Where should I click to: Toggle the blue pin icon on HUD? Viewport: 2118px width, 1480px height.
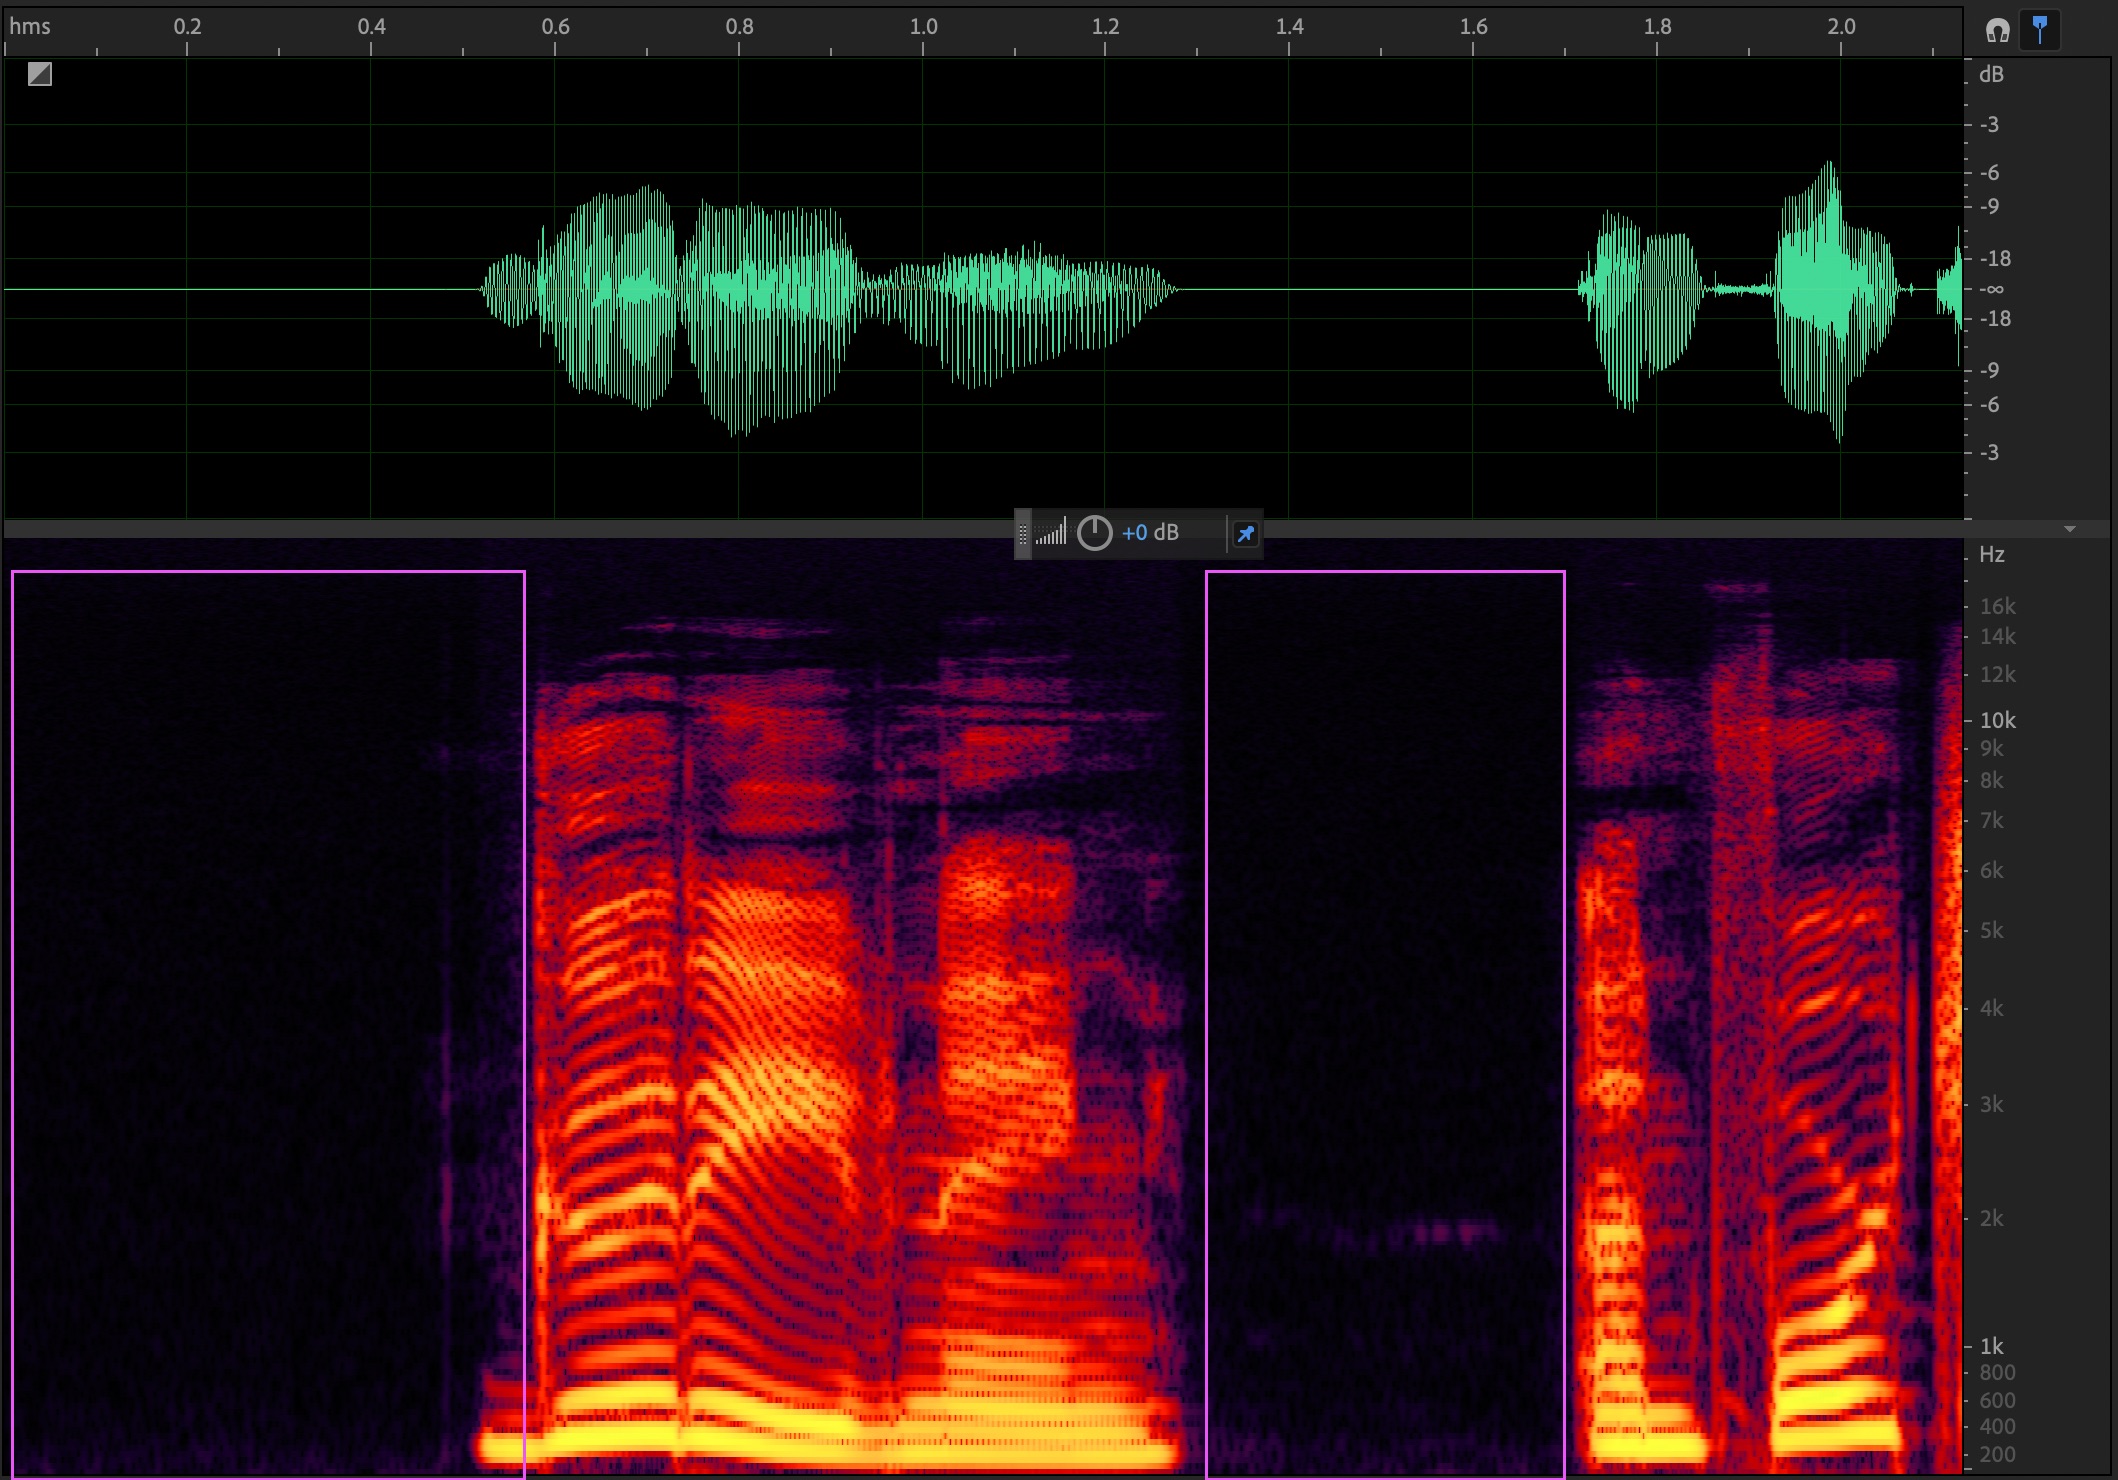tap(1245, 534)
